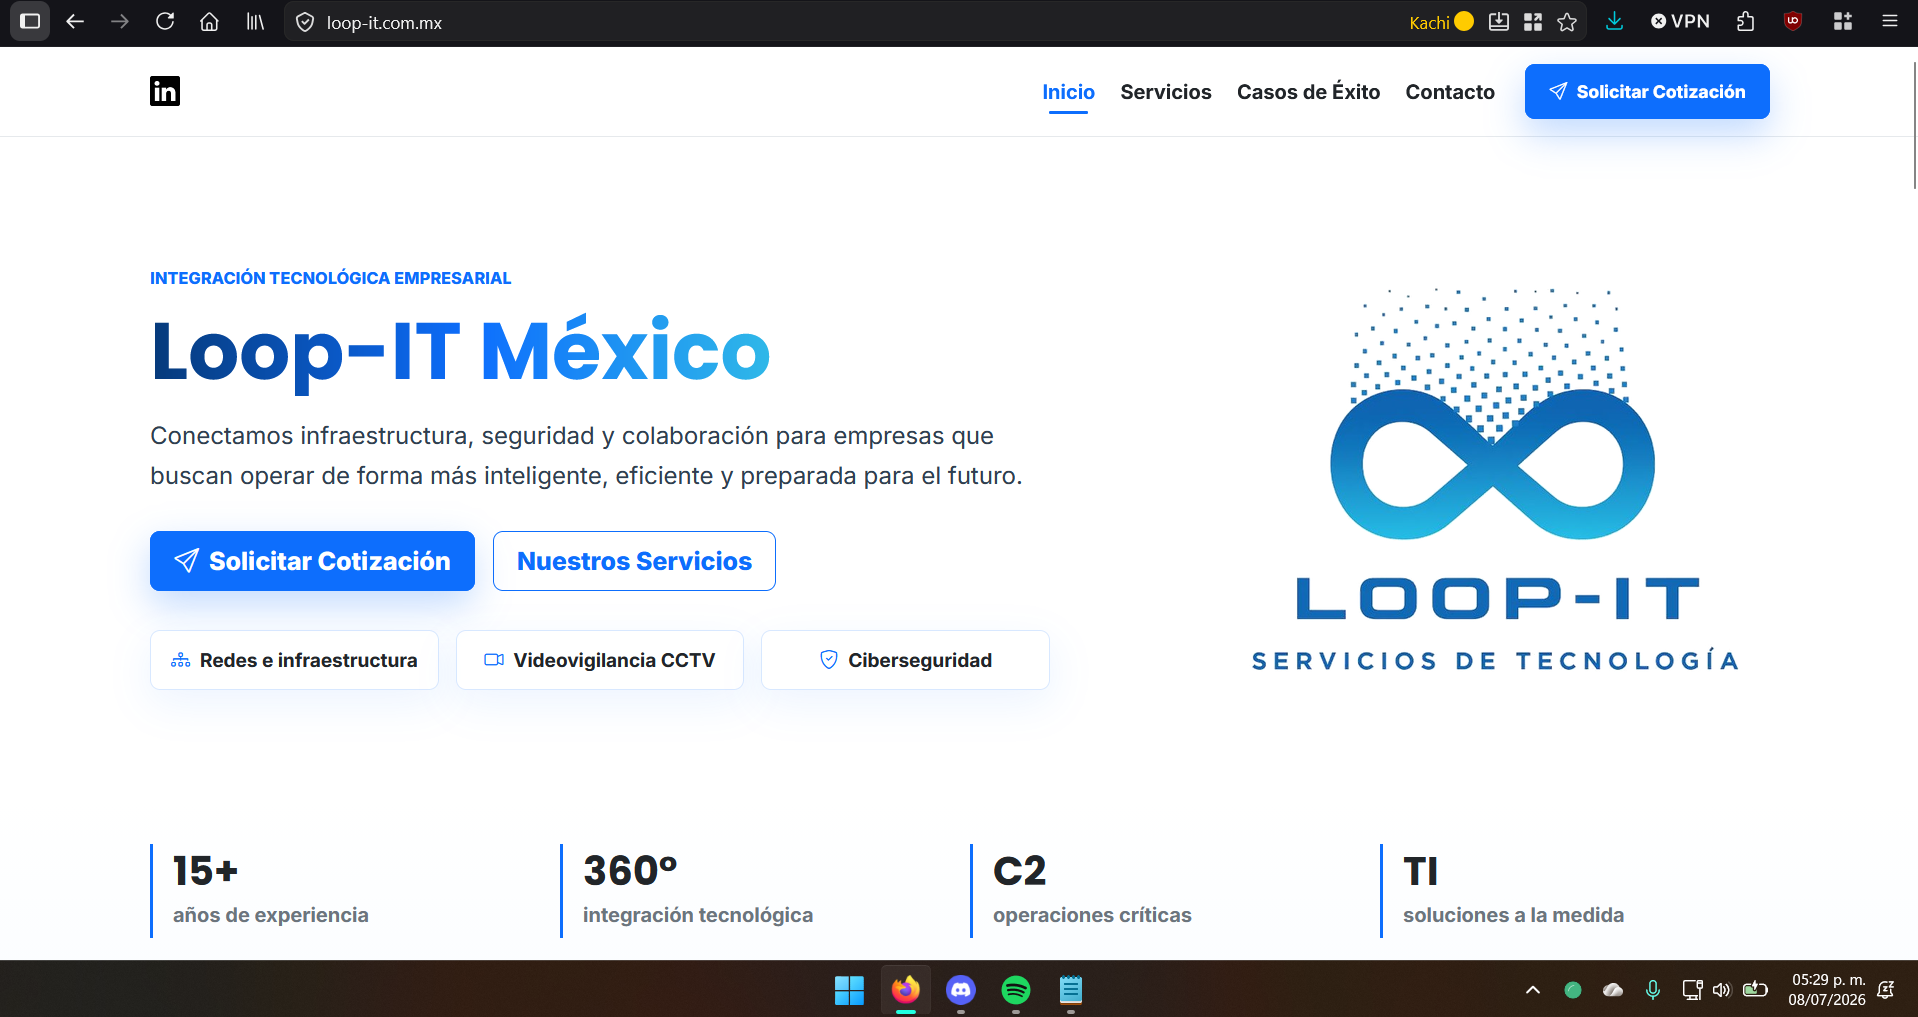Viewport: 1918px width, 1017px height.
Task: Go back with the browser back arrow
Action: point(75,21)
